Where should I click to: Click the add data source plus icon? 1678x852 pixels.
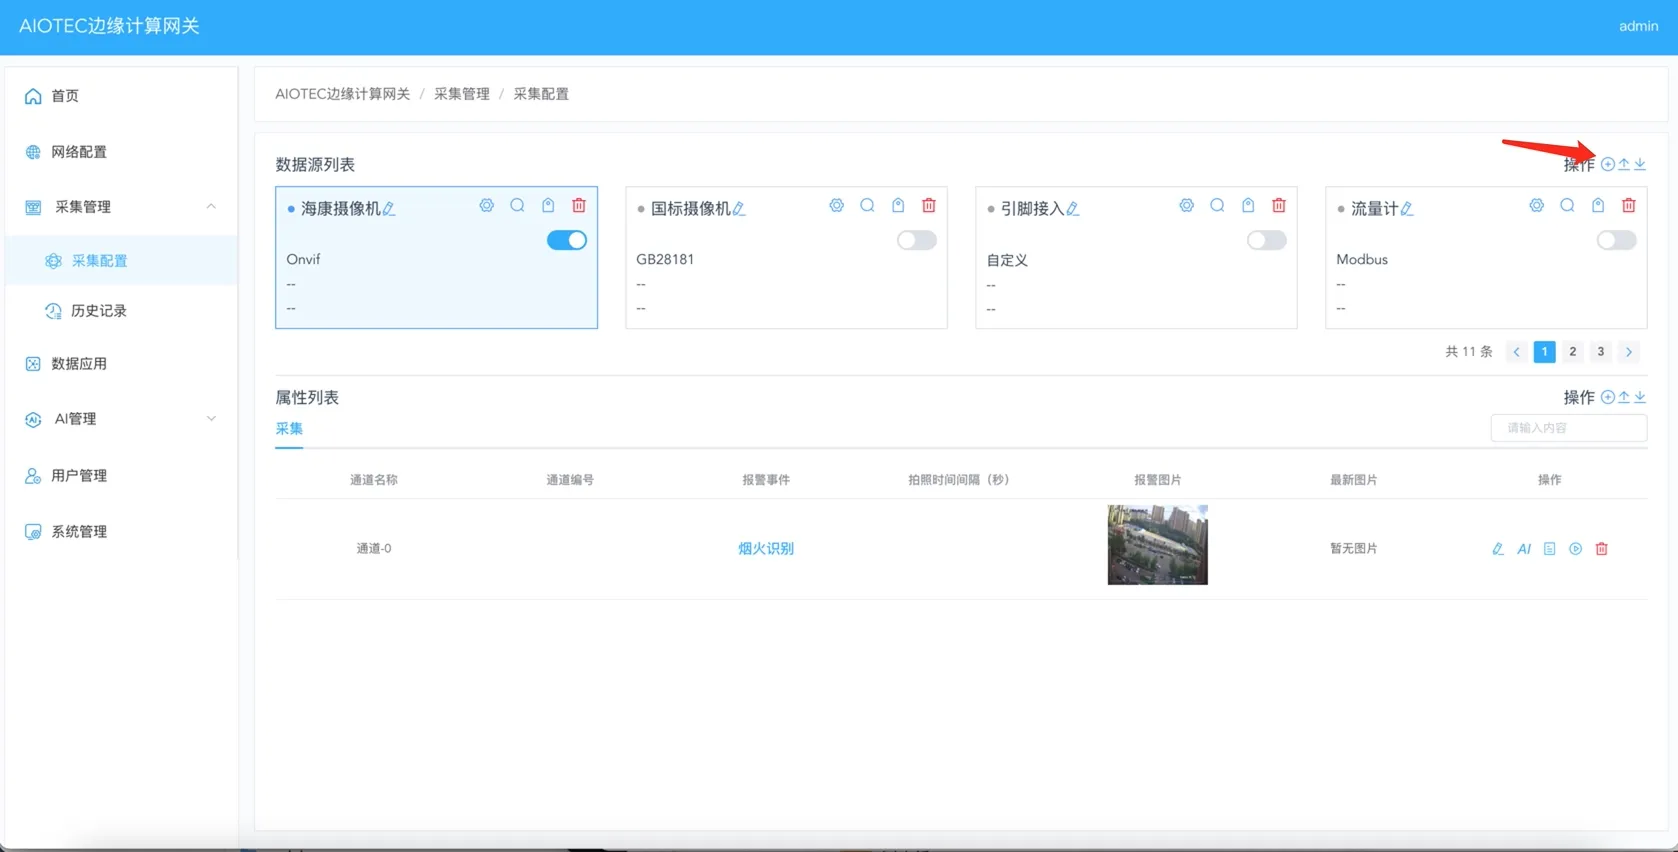[1607, 164]
